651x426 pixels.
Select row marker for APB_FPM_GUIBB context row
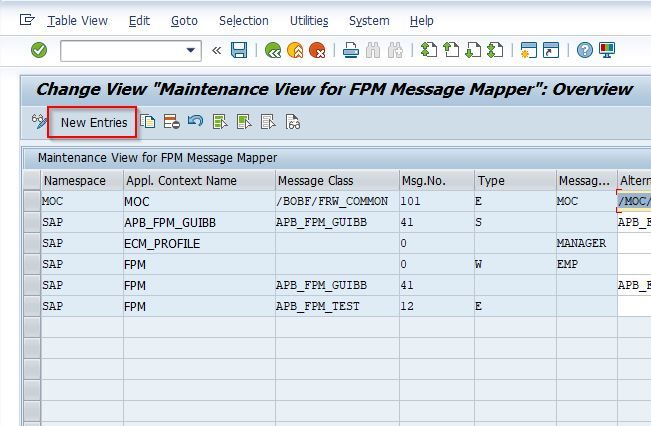point(32,222)
